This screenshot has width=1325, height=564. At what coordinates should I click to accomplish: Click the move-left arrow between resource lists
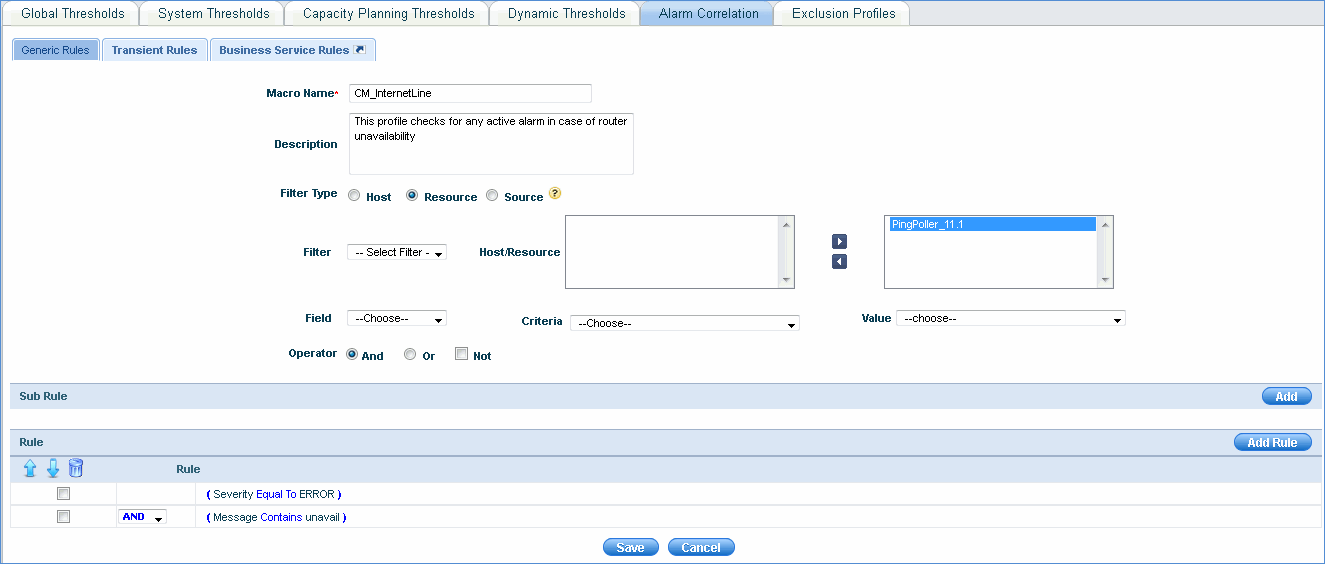(x=840, y=262)
